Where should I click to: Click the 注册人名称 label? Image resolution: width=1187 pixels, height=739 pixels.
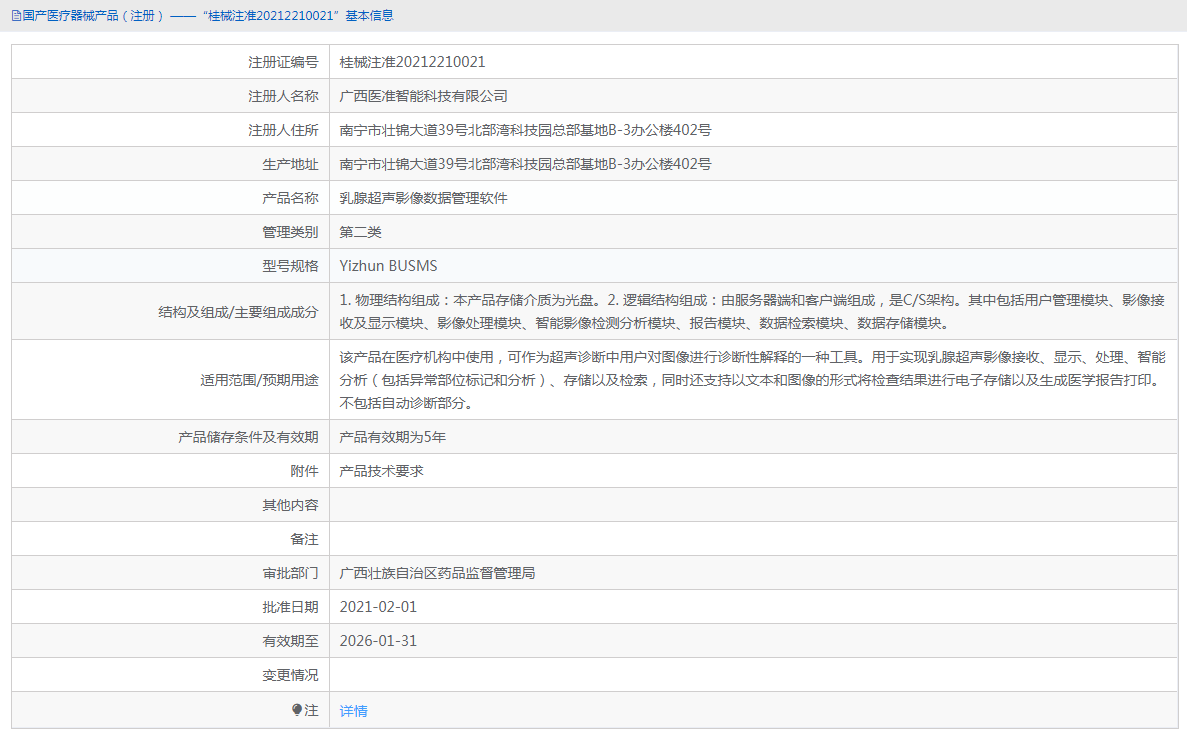point(283,96)
